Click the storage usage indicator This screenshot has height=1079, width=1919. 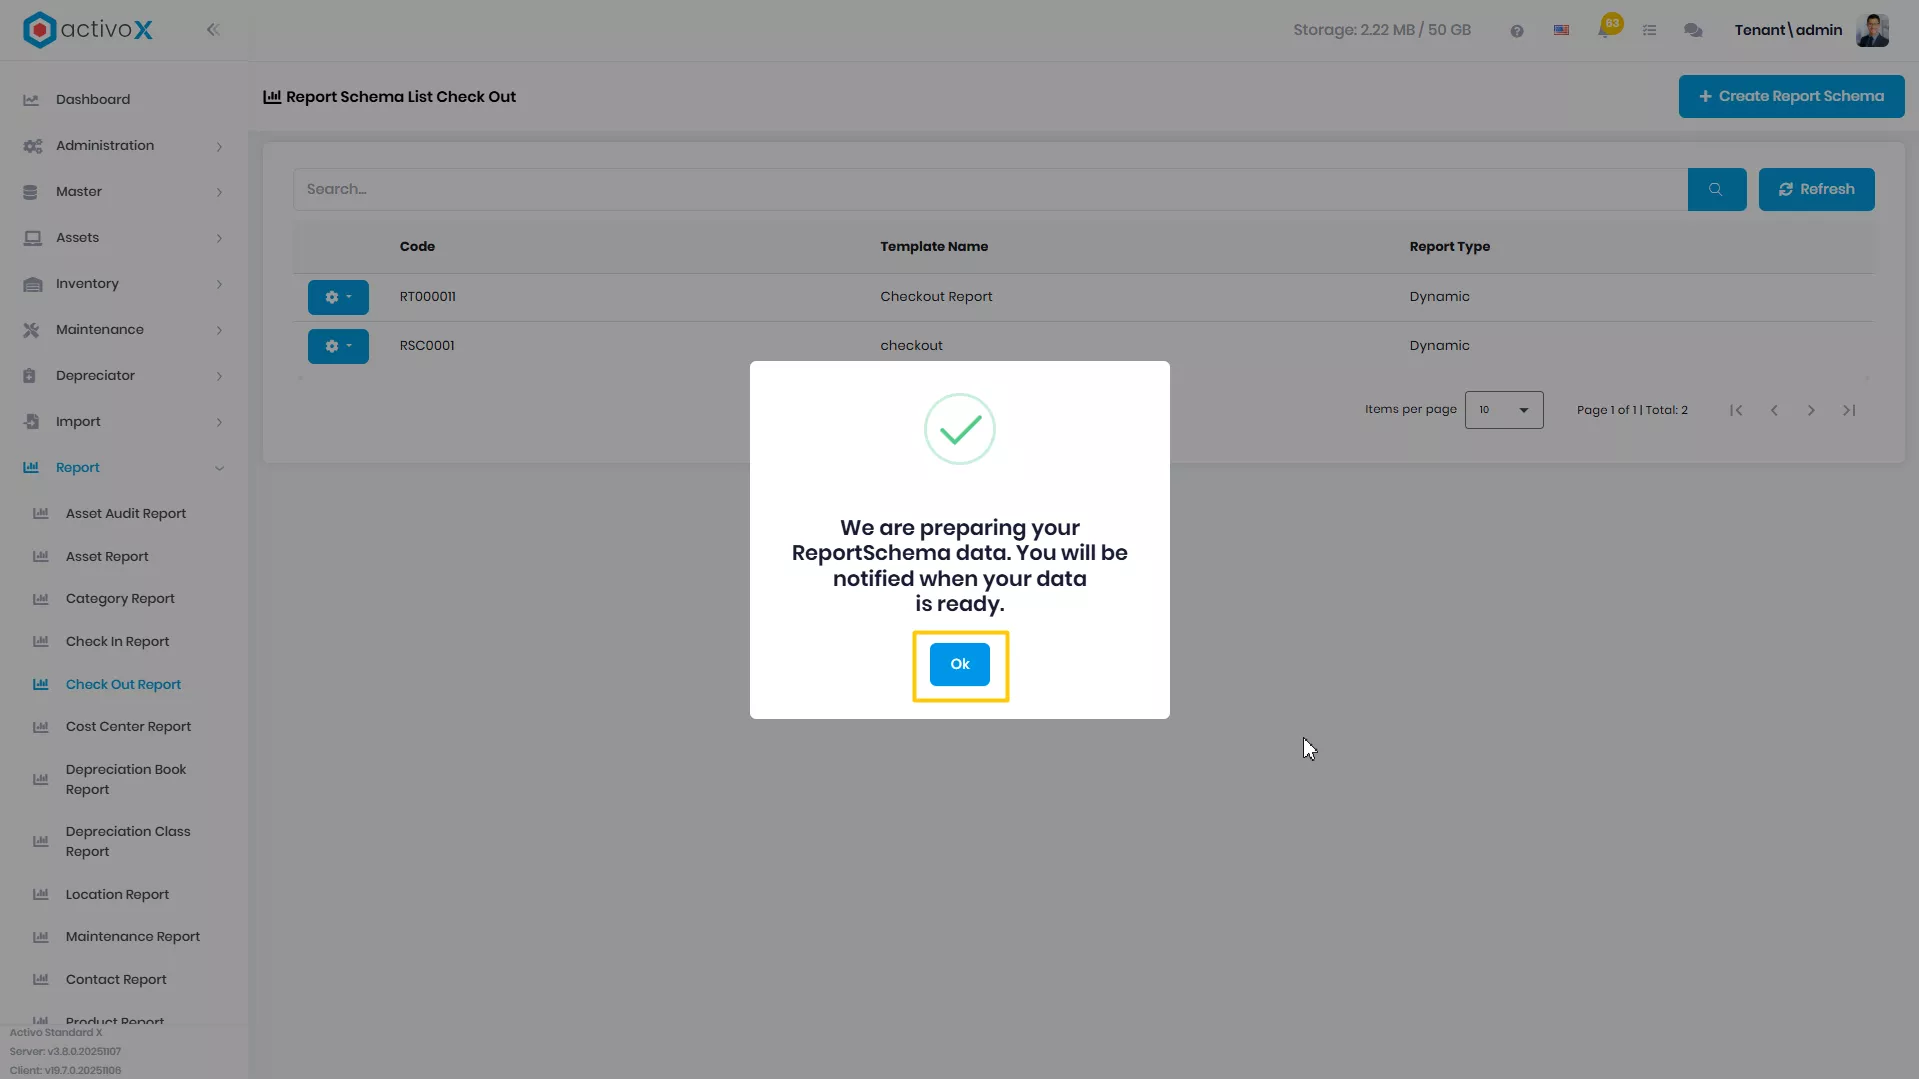click(1381, 30)
